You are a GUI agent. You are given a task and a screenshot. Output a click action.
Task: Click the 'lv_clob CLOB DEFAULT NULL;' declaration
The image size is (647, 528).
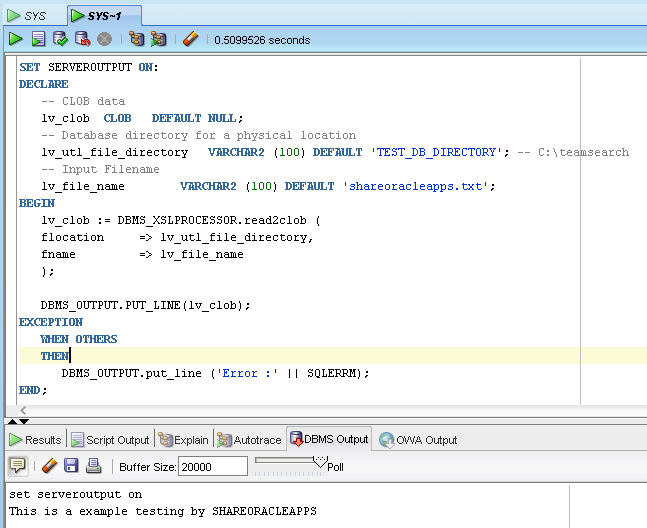[142, 118]
